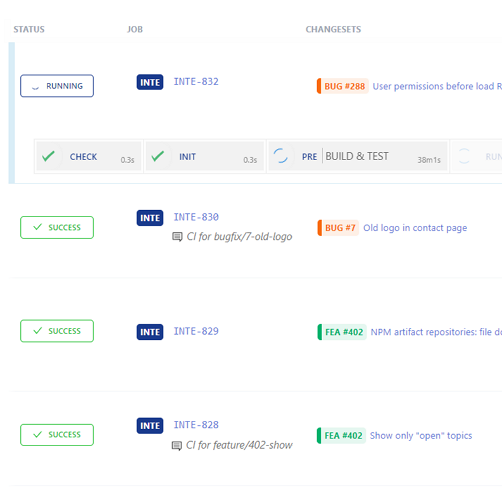
Task: Click the comment icon before CI for bugfix/7-old-logo
Action: click(x=177, y=237)
